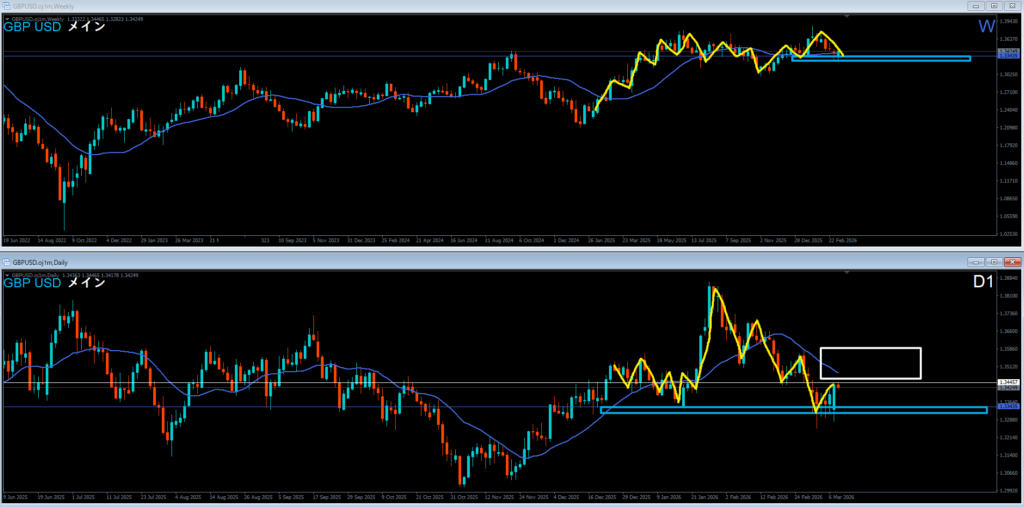Click the 1.37360 price on Daily scale
Screen dimensions: 1024x507
1009,313
